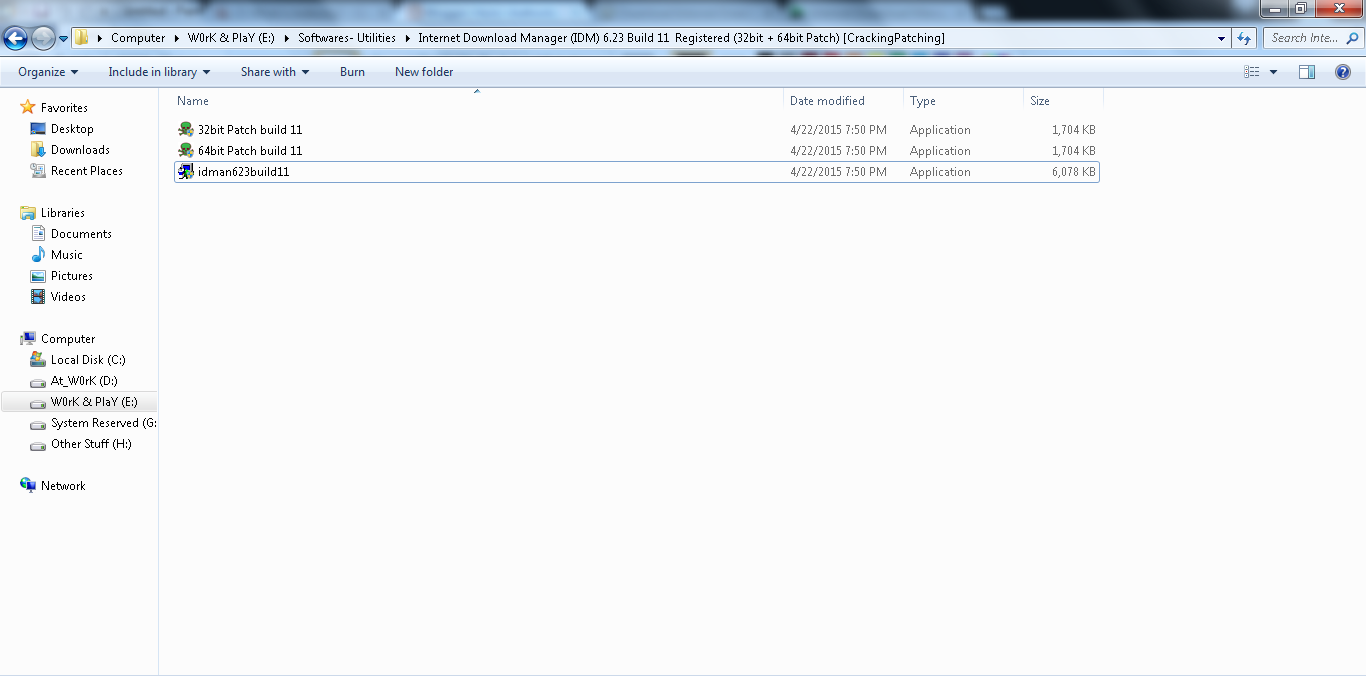Click the folder icon in the address bar
This screenshot has height=676, width=1366.
coord(82,38)
